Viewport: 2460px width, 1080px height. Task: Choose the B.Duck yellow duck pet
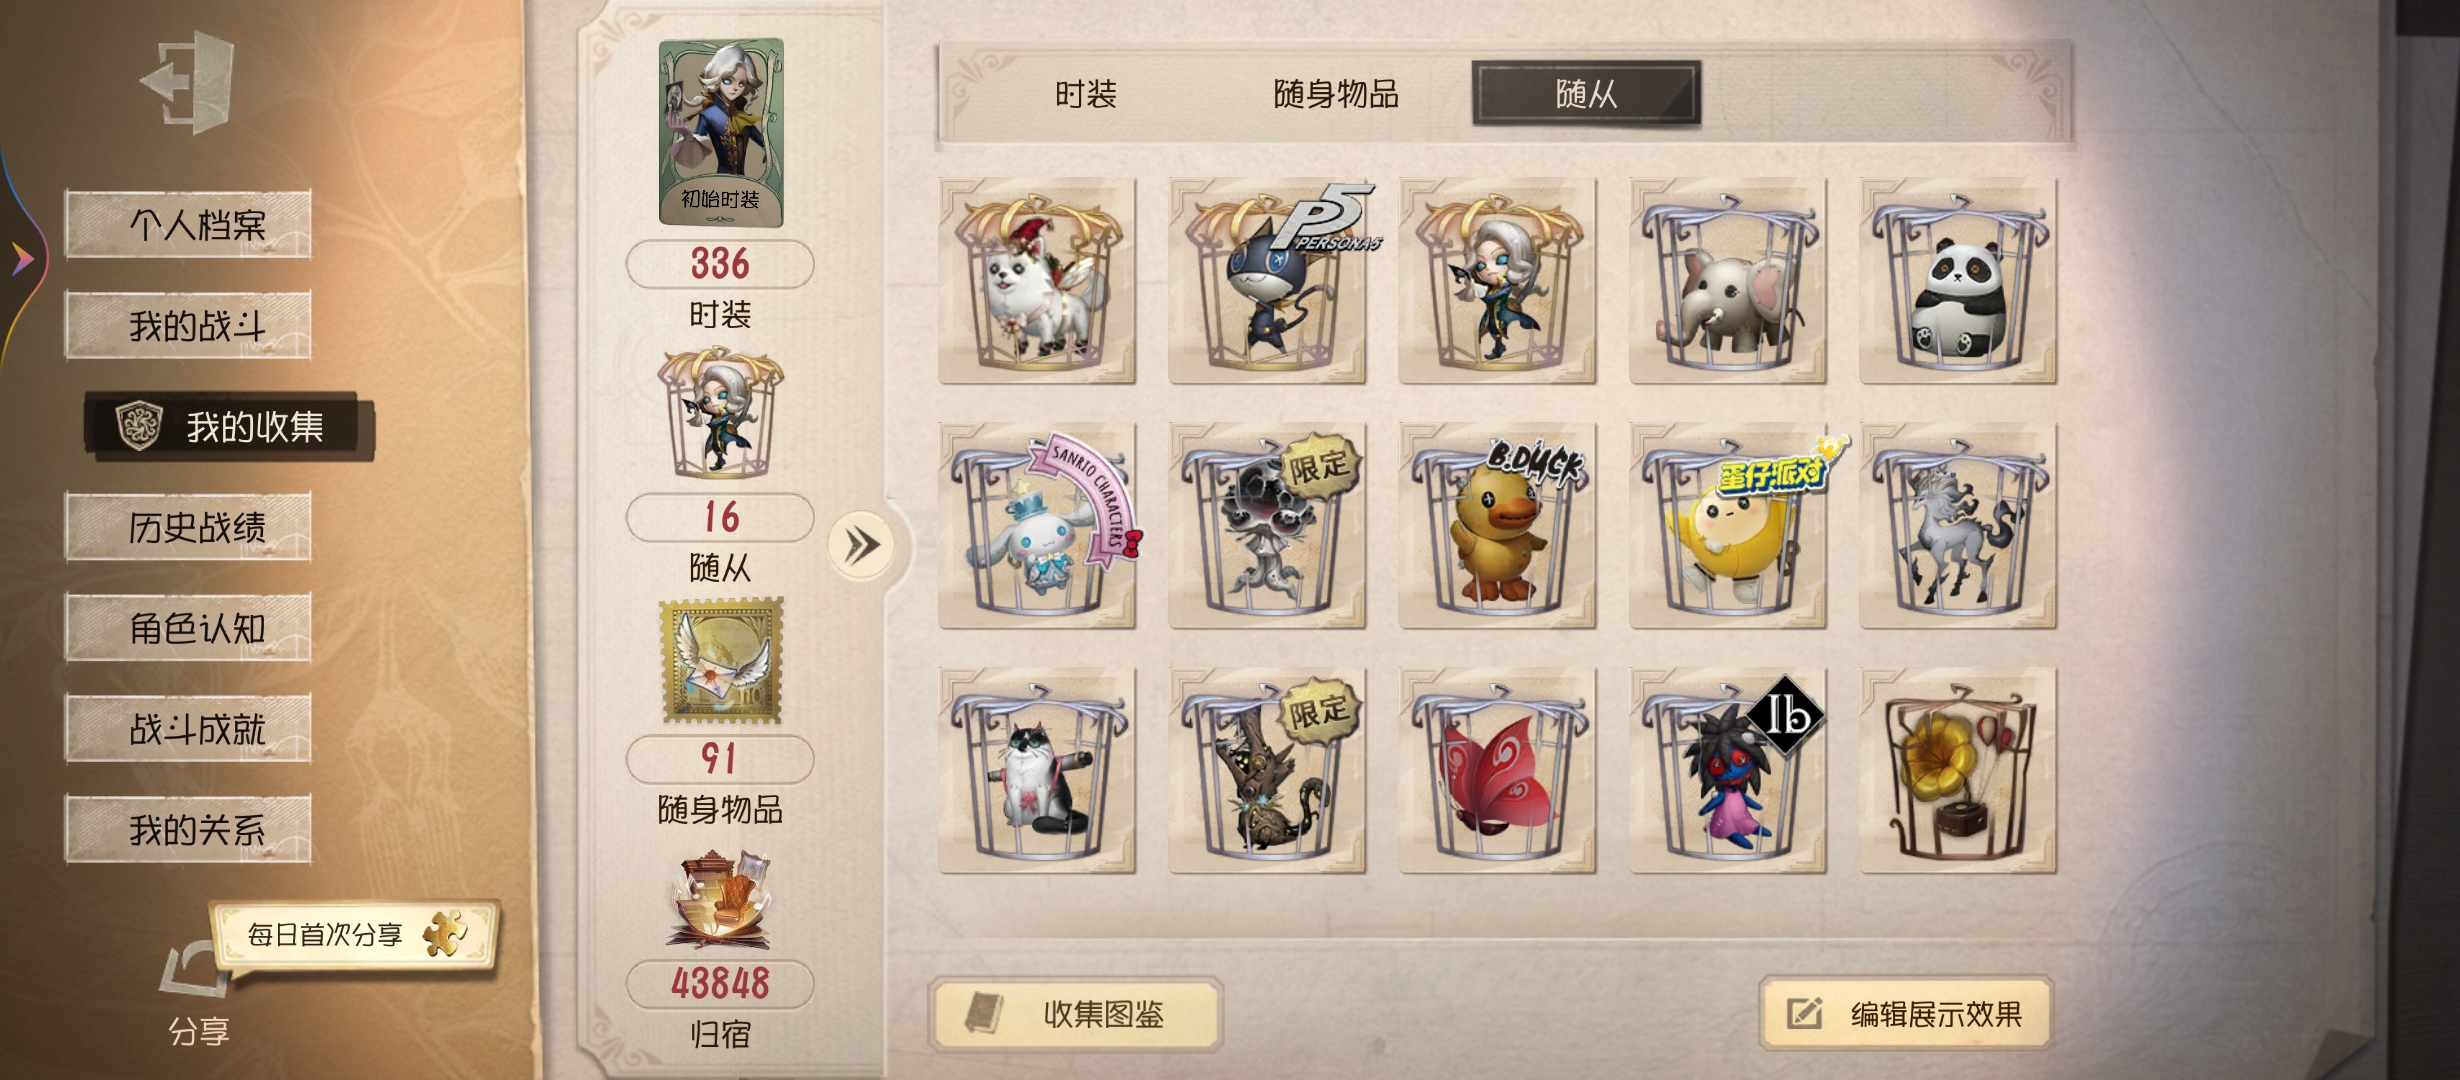pyautogui.click(x=1497, y=526)
